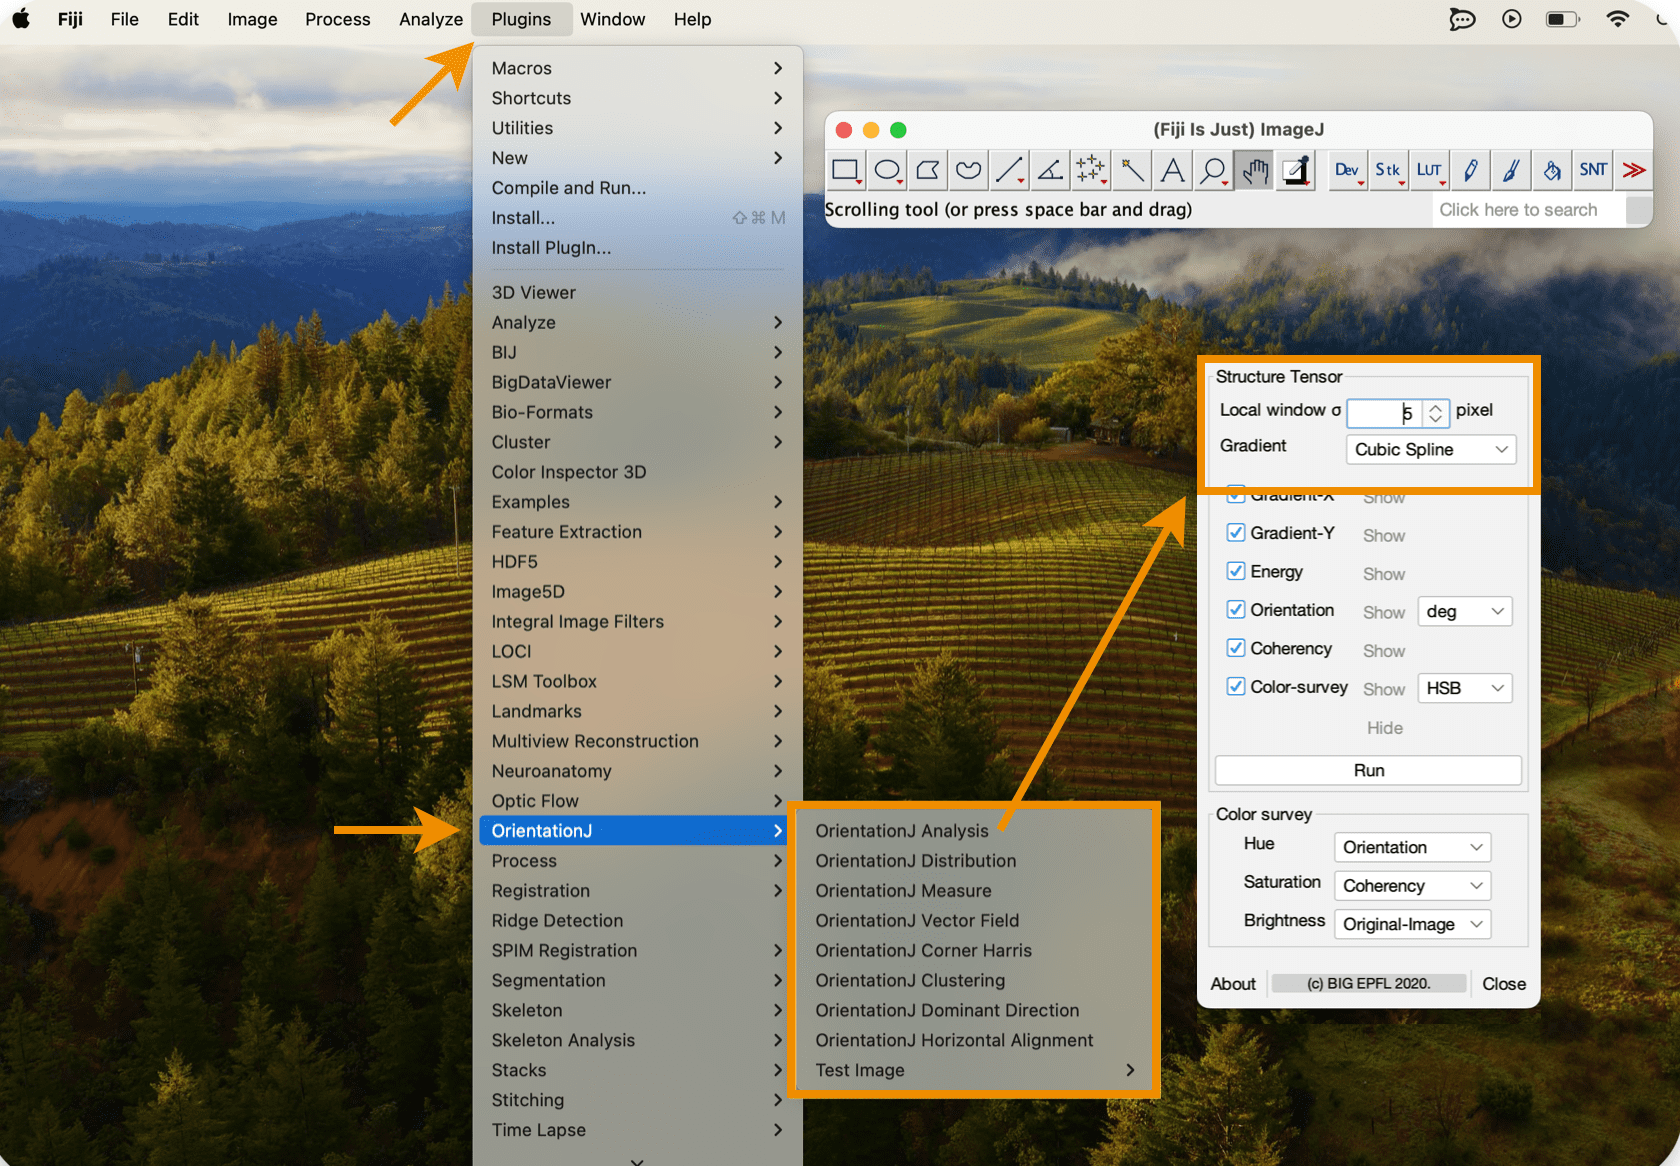Screen dimensions: 1680x1166
Task: Open the Plugins menu
Action: [521, 19]
